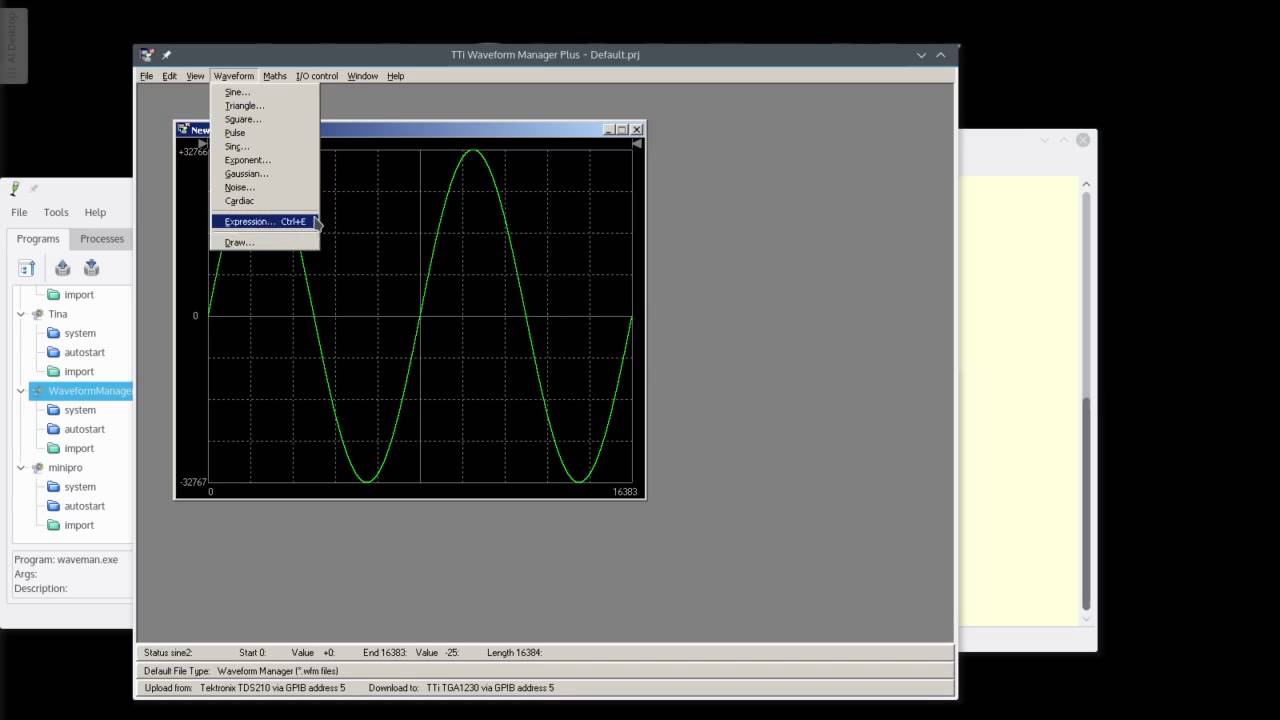
Task: Open Help menu in launcher window
Action: [x=95, y=212]
